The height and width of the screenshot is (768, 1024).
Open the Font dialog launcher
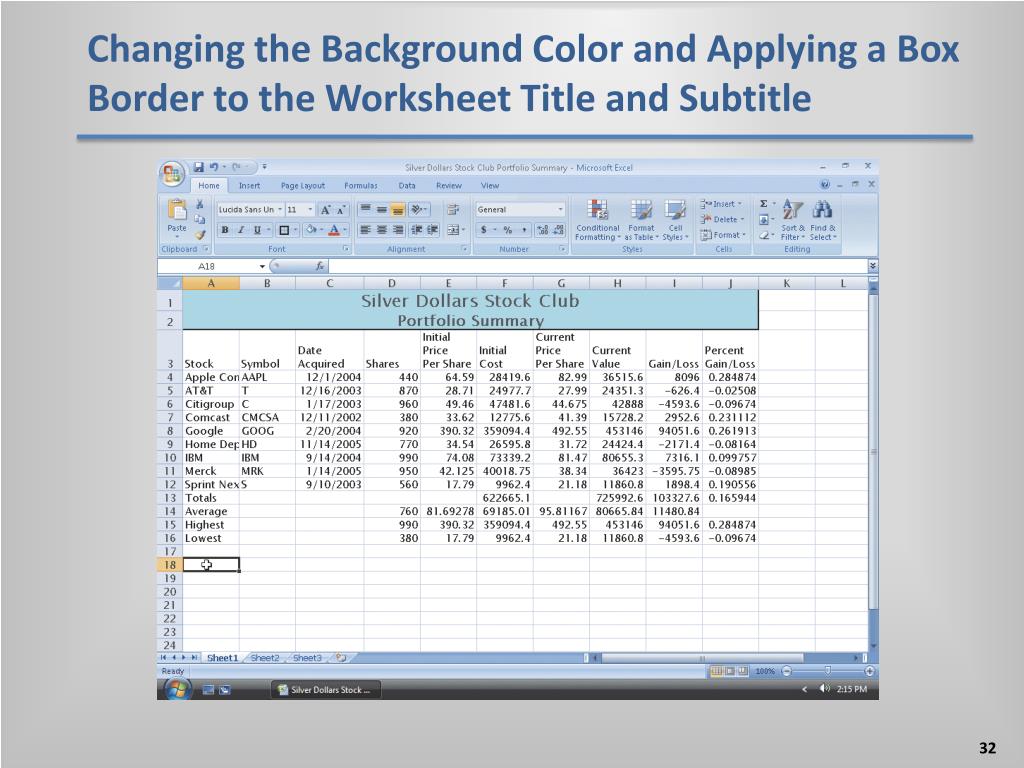345,249
